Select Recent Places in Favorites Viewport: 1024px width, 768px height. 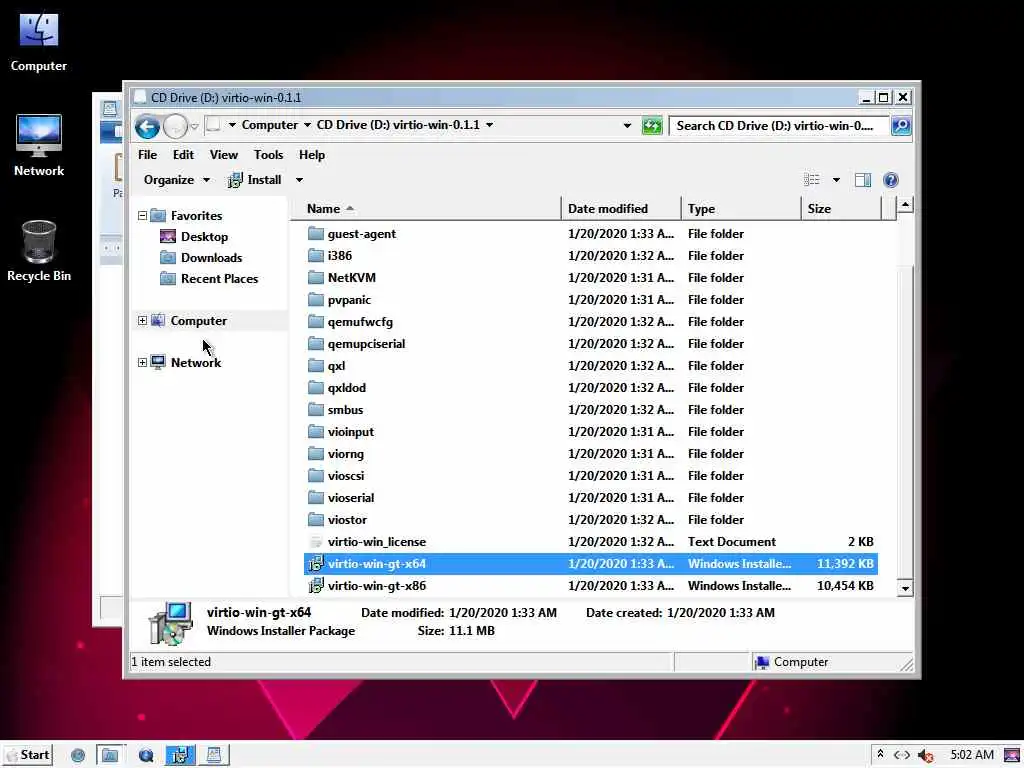click(x=219, y=278)
